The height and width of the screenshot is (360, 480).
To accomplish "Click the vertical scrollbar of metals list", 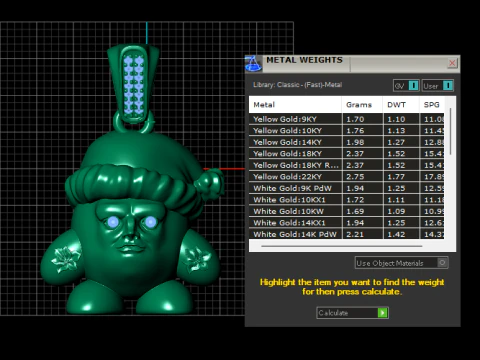I will 450,131.
